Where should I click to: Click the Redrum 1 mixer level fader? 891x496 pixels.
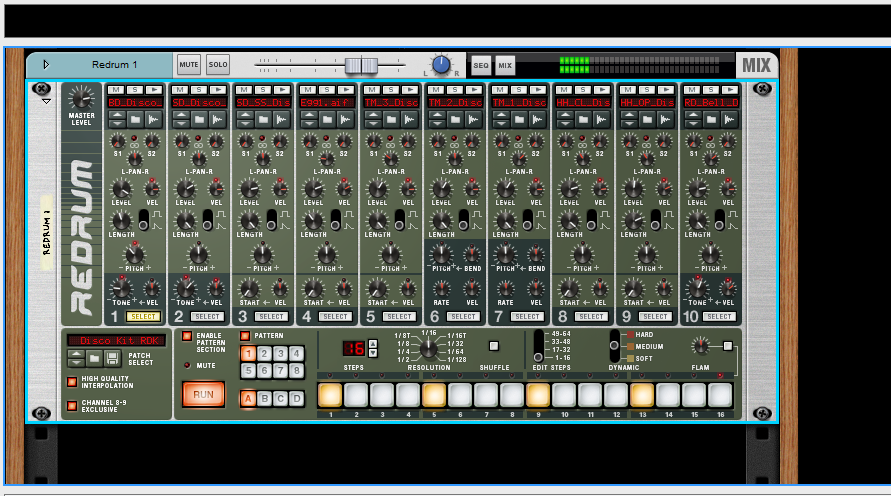coord(361,65)
